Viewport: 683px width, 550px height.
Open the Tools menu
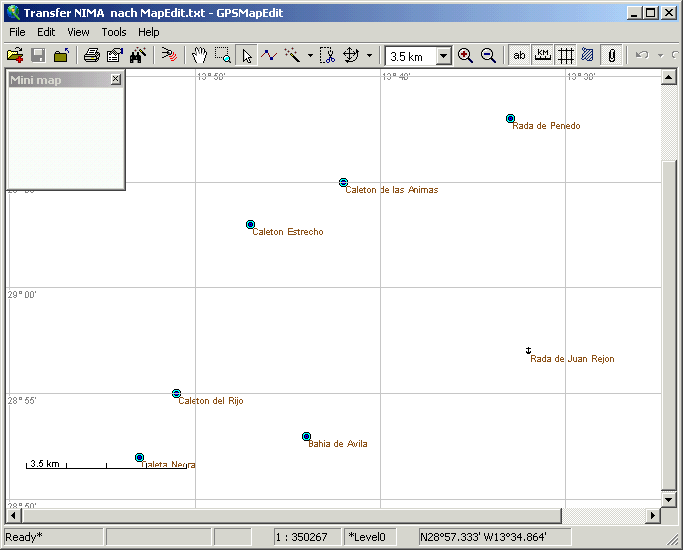click(x=113, y=32)
